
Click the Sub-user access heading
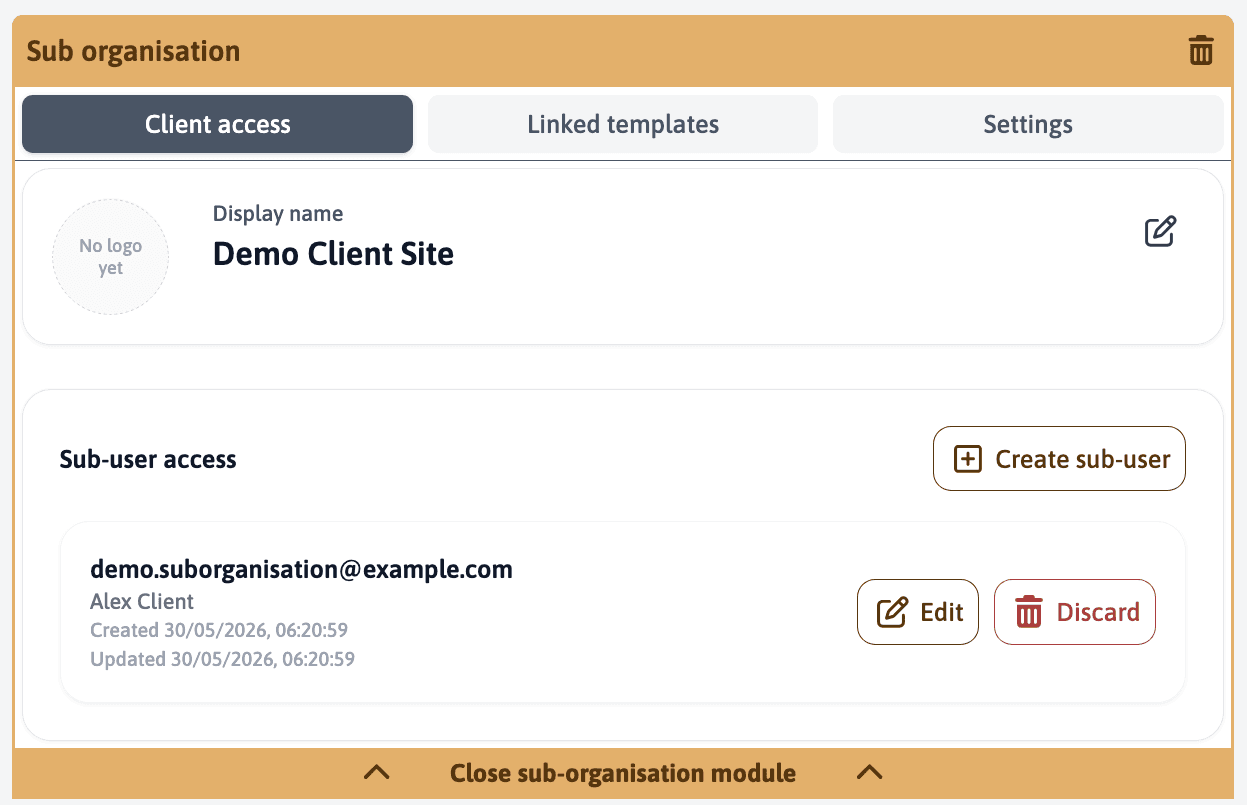148,459
